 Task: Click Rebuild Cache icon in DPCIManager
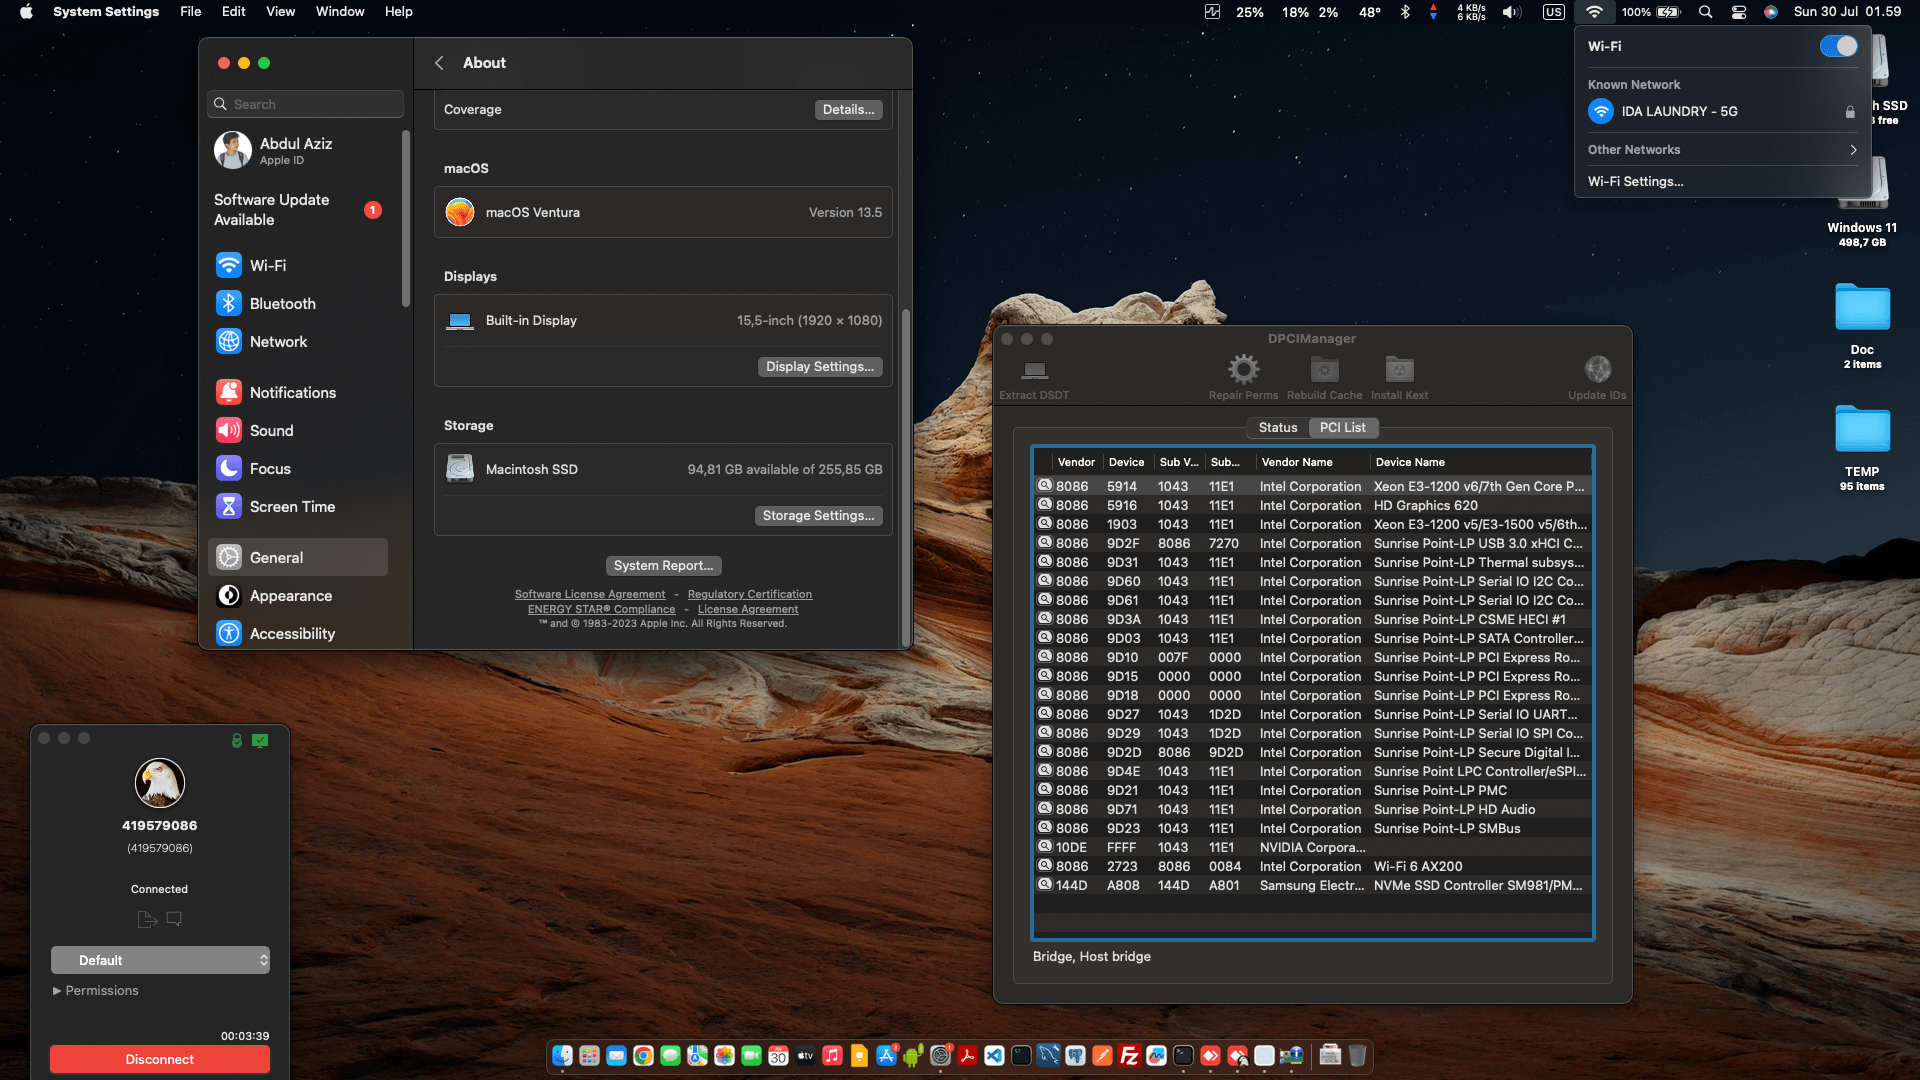point(1324,370)
